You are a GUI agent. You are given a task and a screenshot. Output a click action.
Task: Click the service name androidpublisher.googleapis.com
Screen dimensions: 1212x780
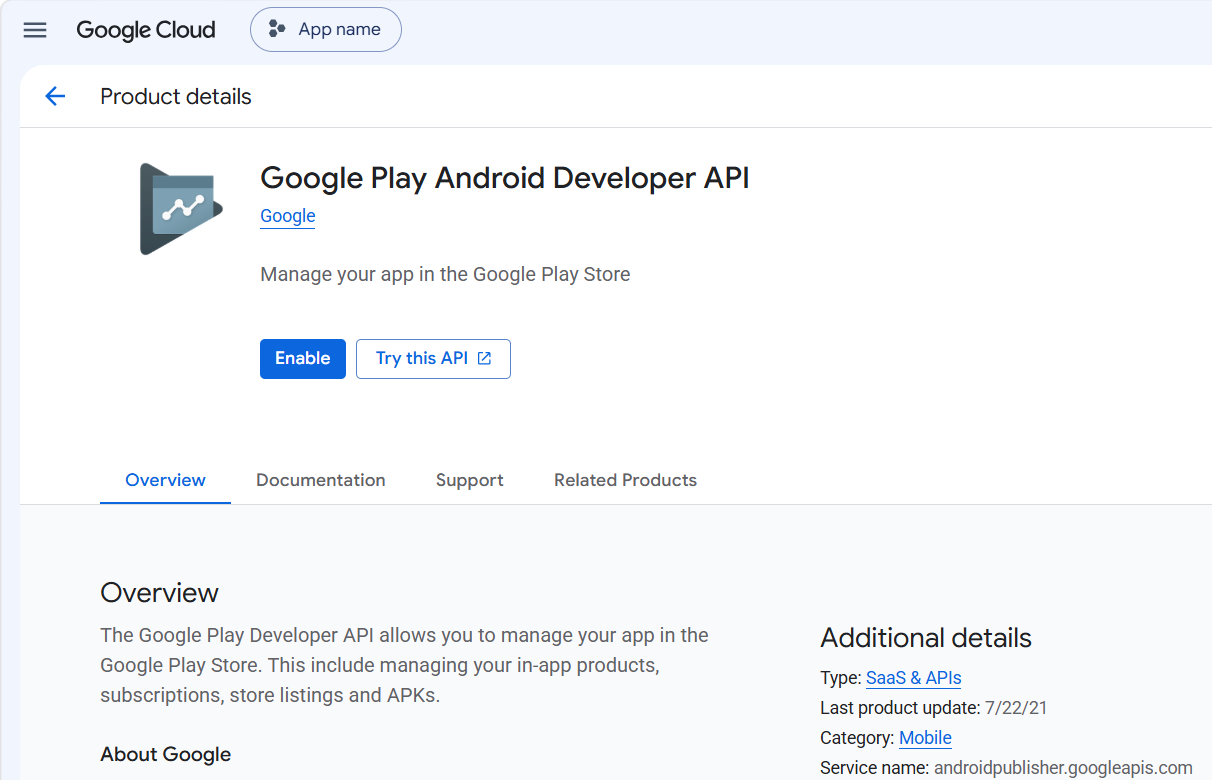click(x=1063, y=768)
